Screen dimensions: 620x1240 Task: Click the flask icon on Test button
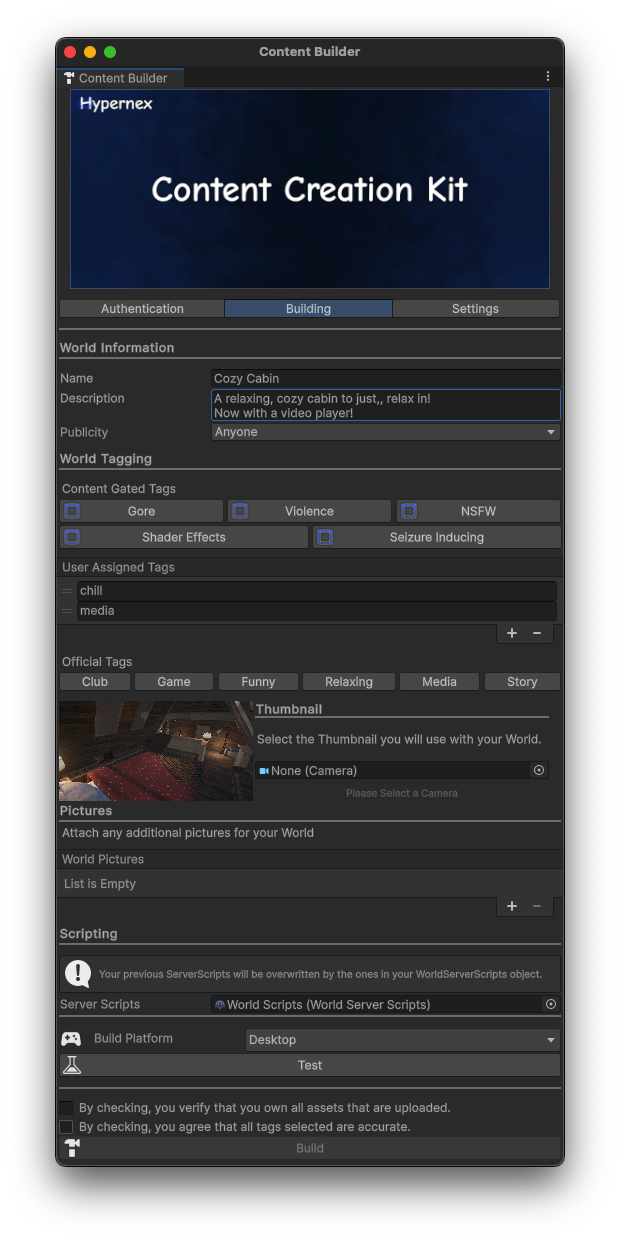(x=71, y=1065)
